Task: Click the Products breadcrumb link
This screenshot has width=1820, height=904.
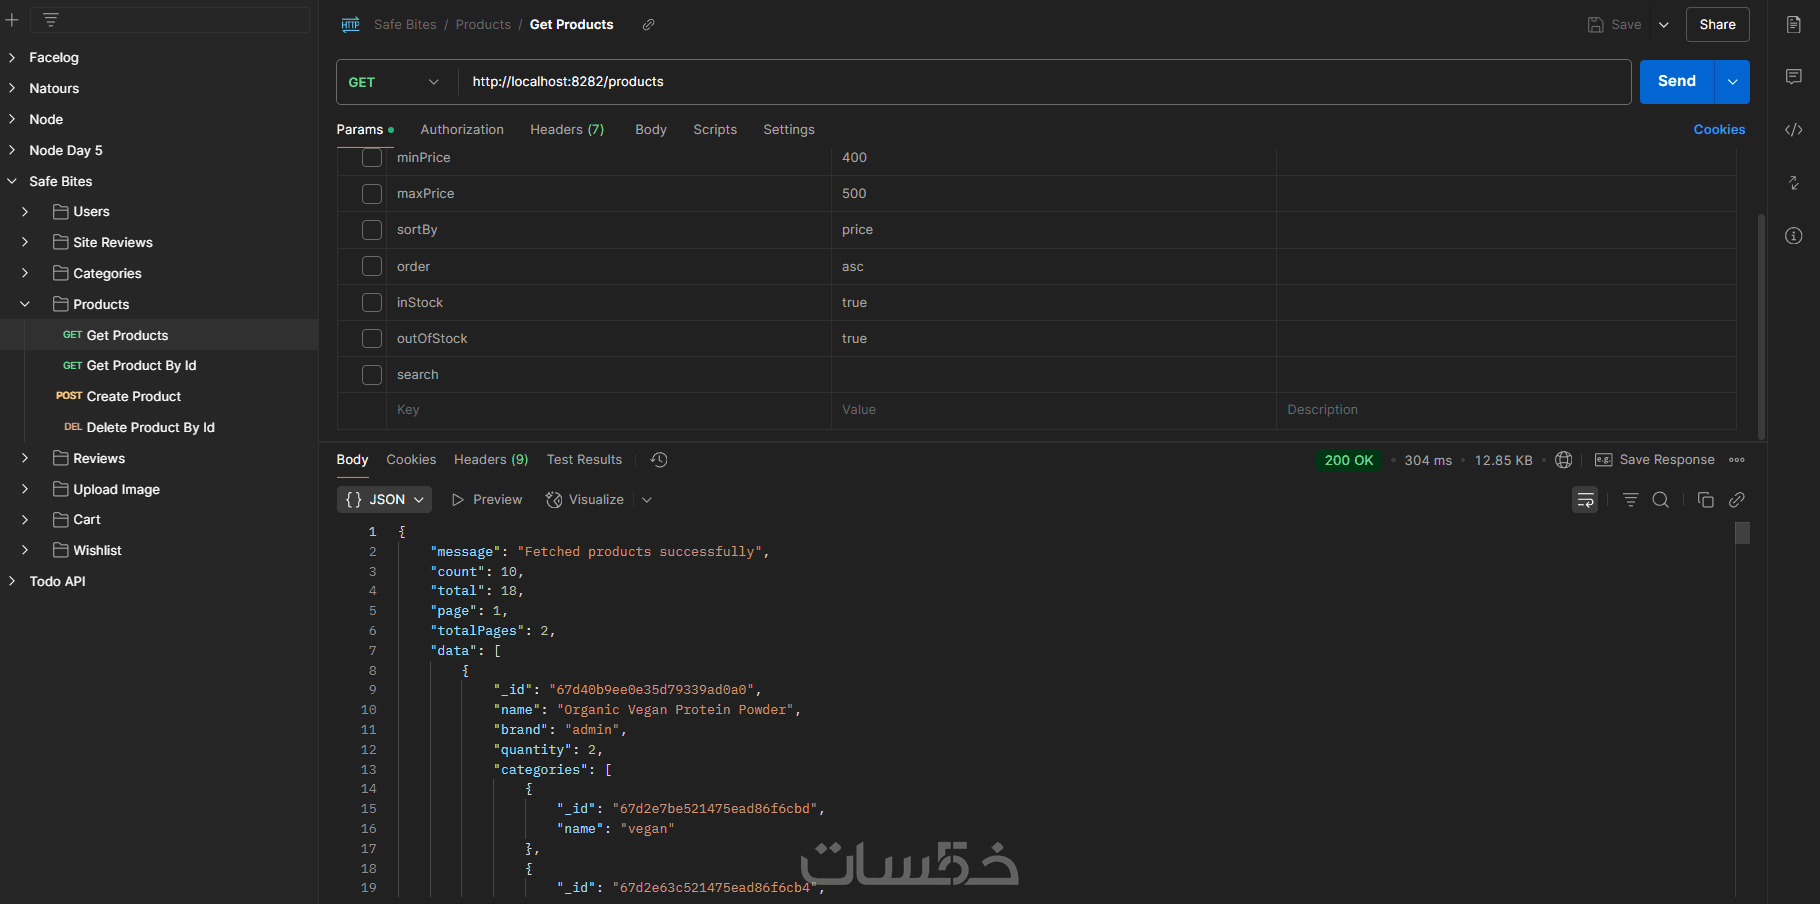Action: (x=483, y=25)
